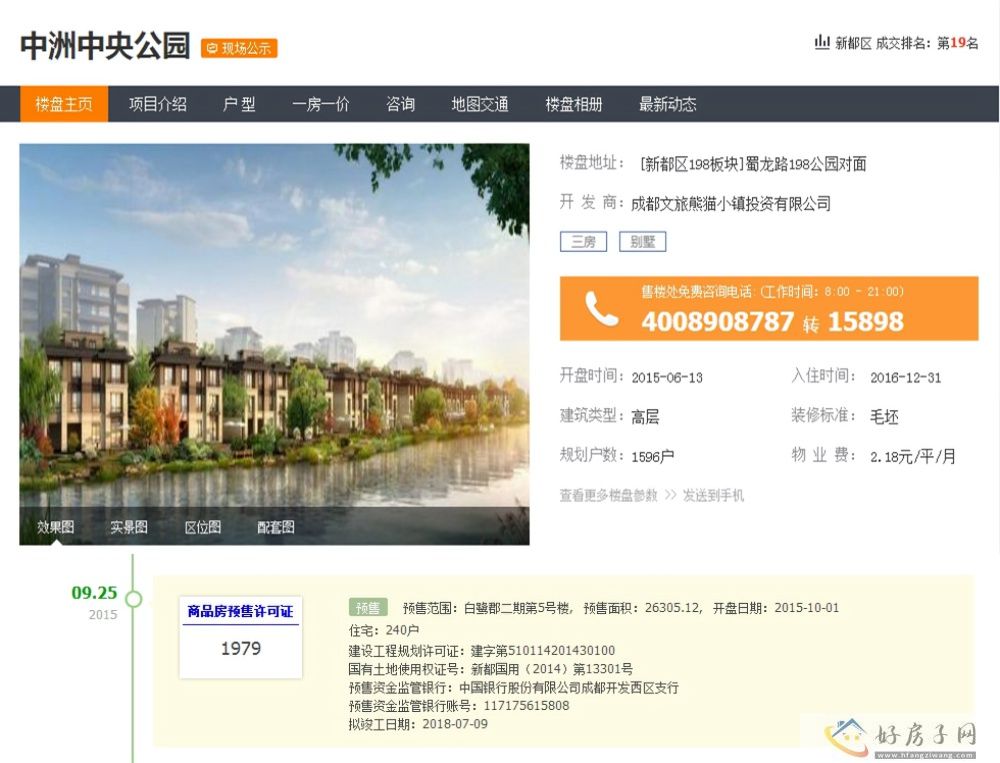Image resolution: width=1000 pixels, height=763 pixels.
Task: Click the 别墅 tag
Action: click(x=642, y=242)
